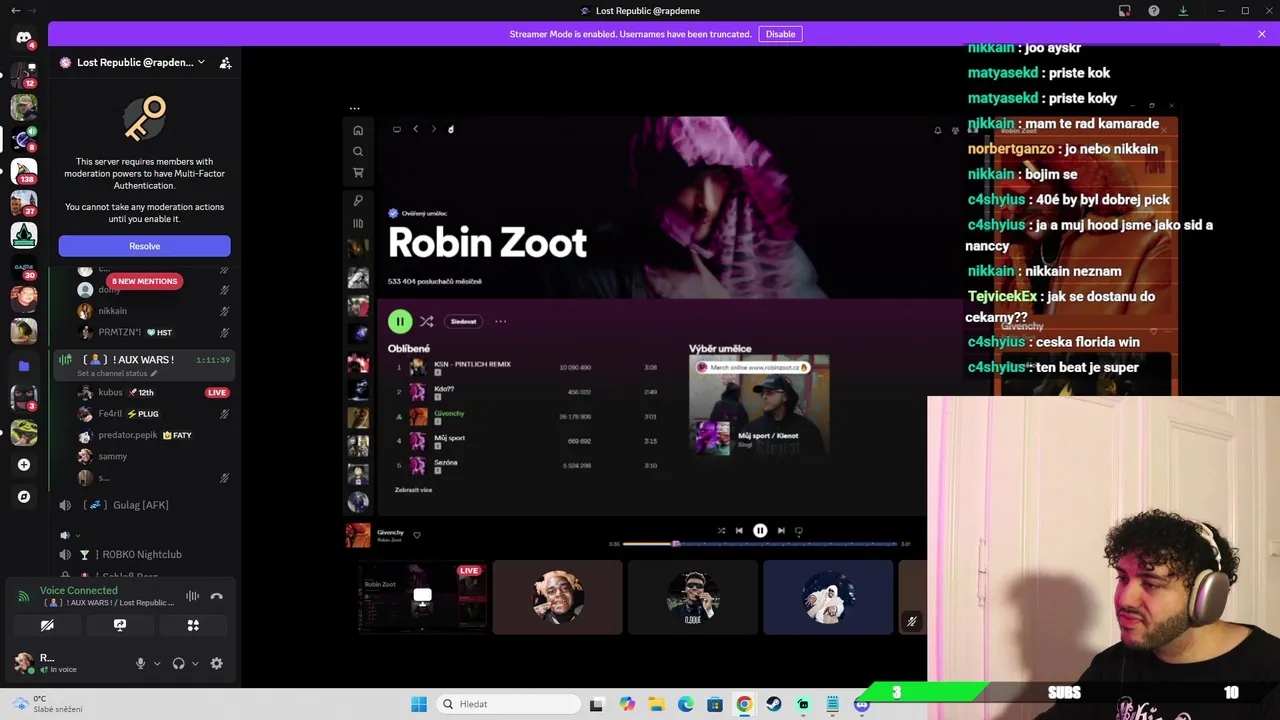This screenshot has height=720, width=1280.
Task: Select user kubus in voice channel
Action: point(154,392)
